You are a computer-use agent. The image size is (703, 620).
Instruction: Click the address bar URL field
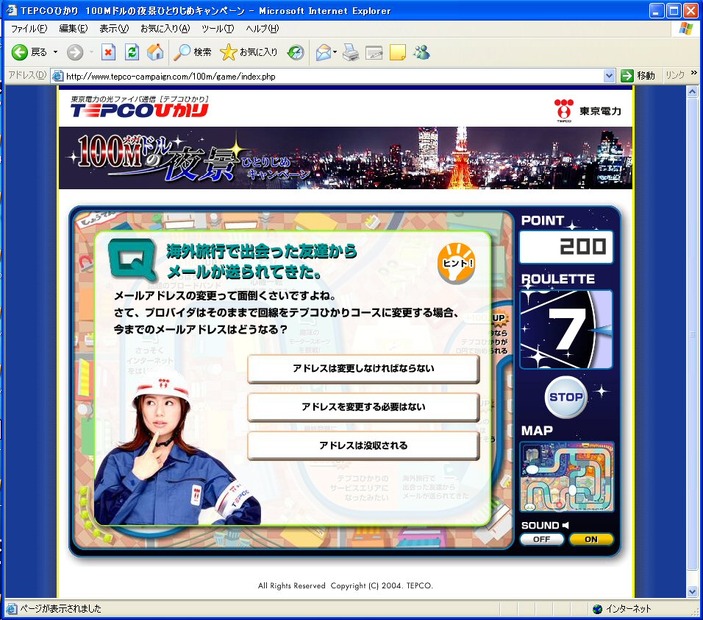pos(333,76)
